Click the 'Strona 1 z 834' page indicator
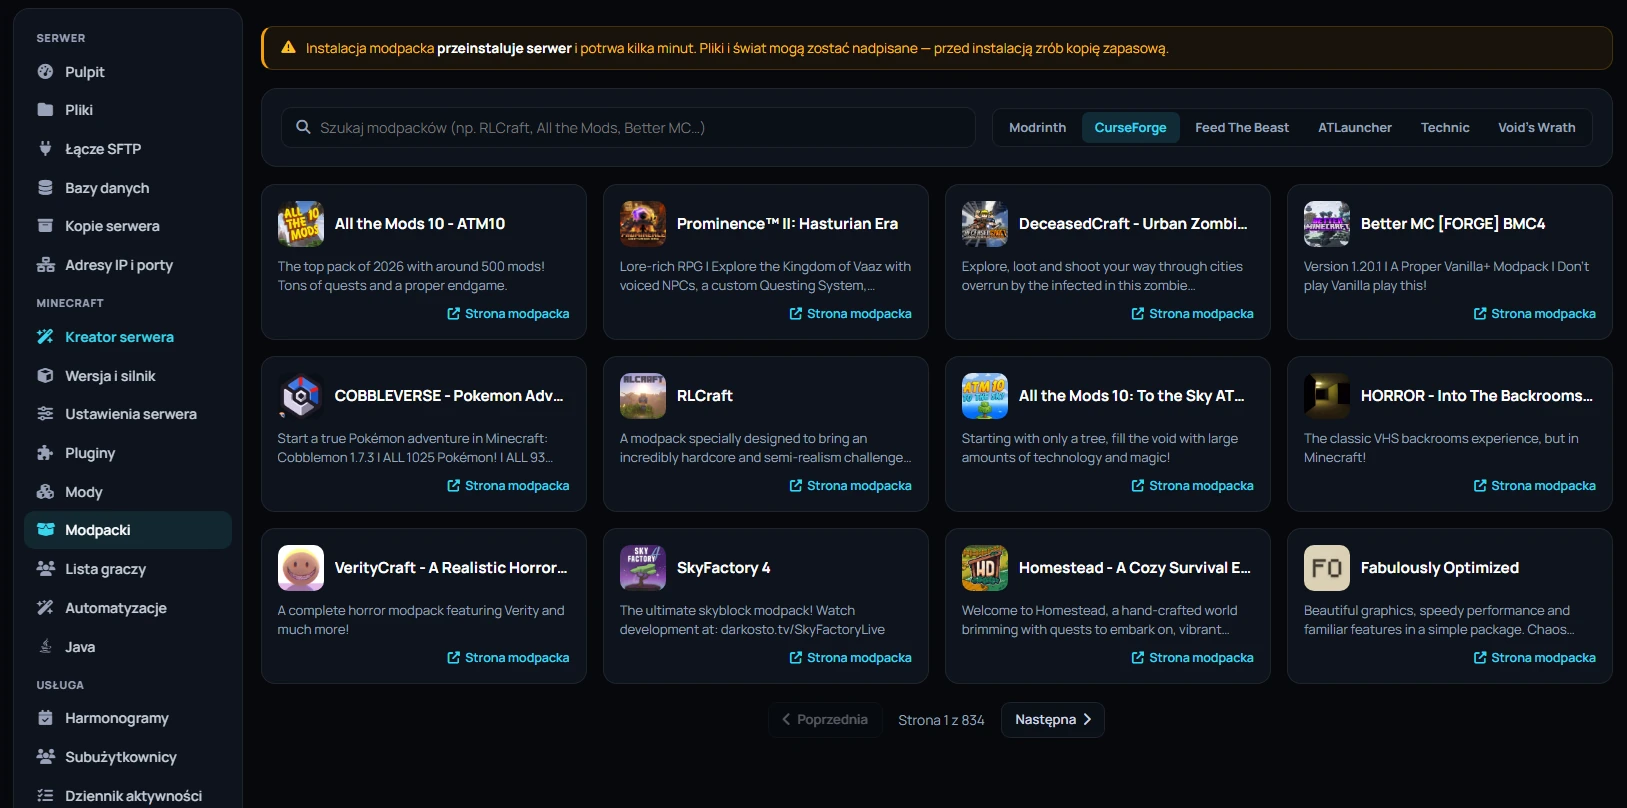Screen dimensions: 1627x808 click(941, 720)
